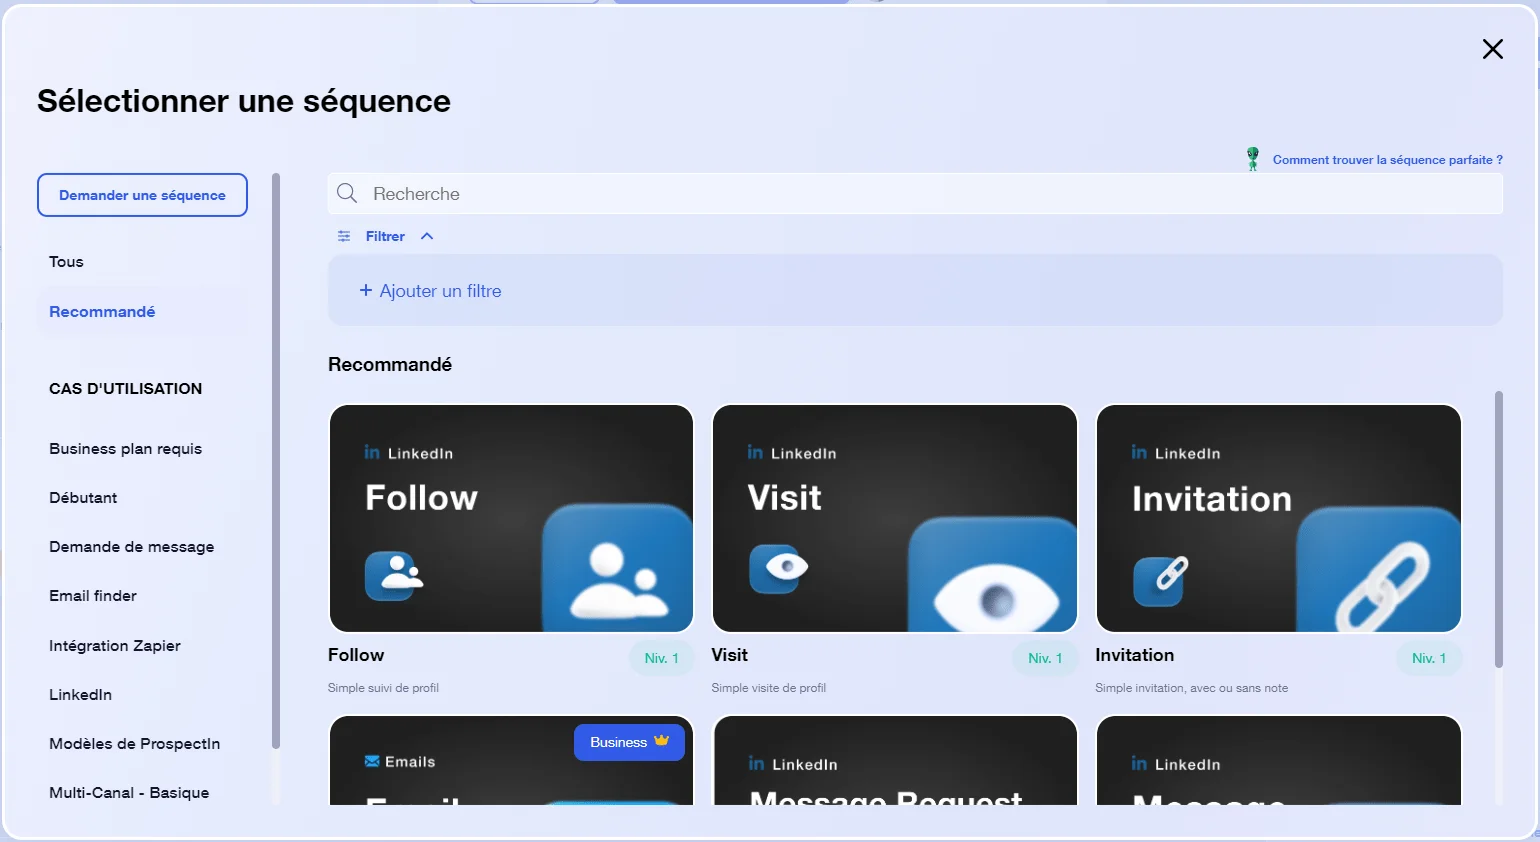Click the Recherche search field

point(915,194)
